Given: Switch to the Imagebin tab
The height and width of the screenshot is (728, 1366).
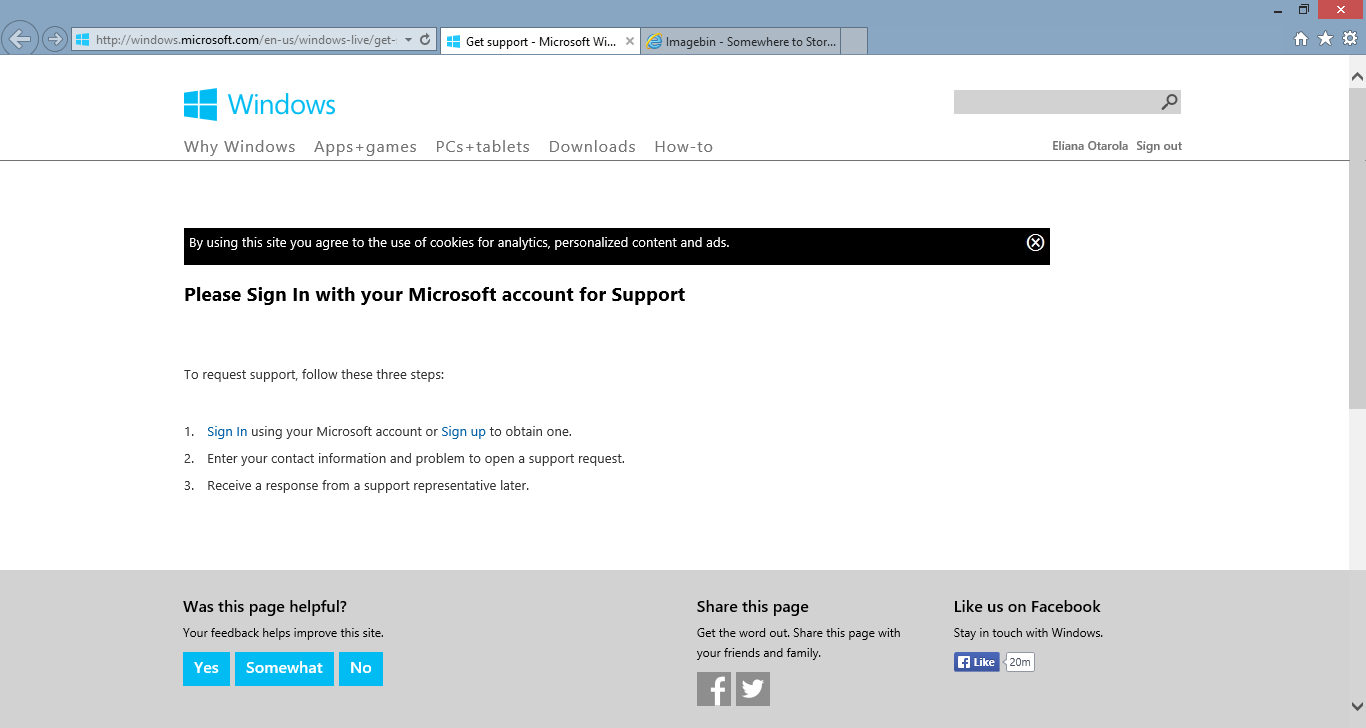Looking at the screenshot, I should click(x=740, y=42).
